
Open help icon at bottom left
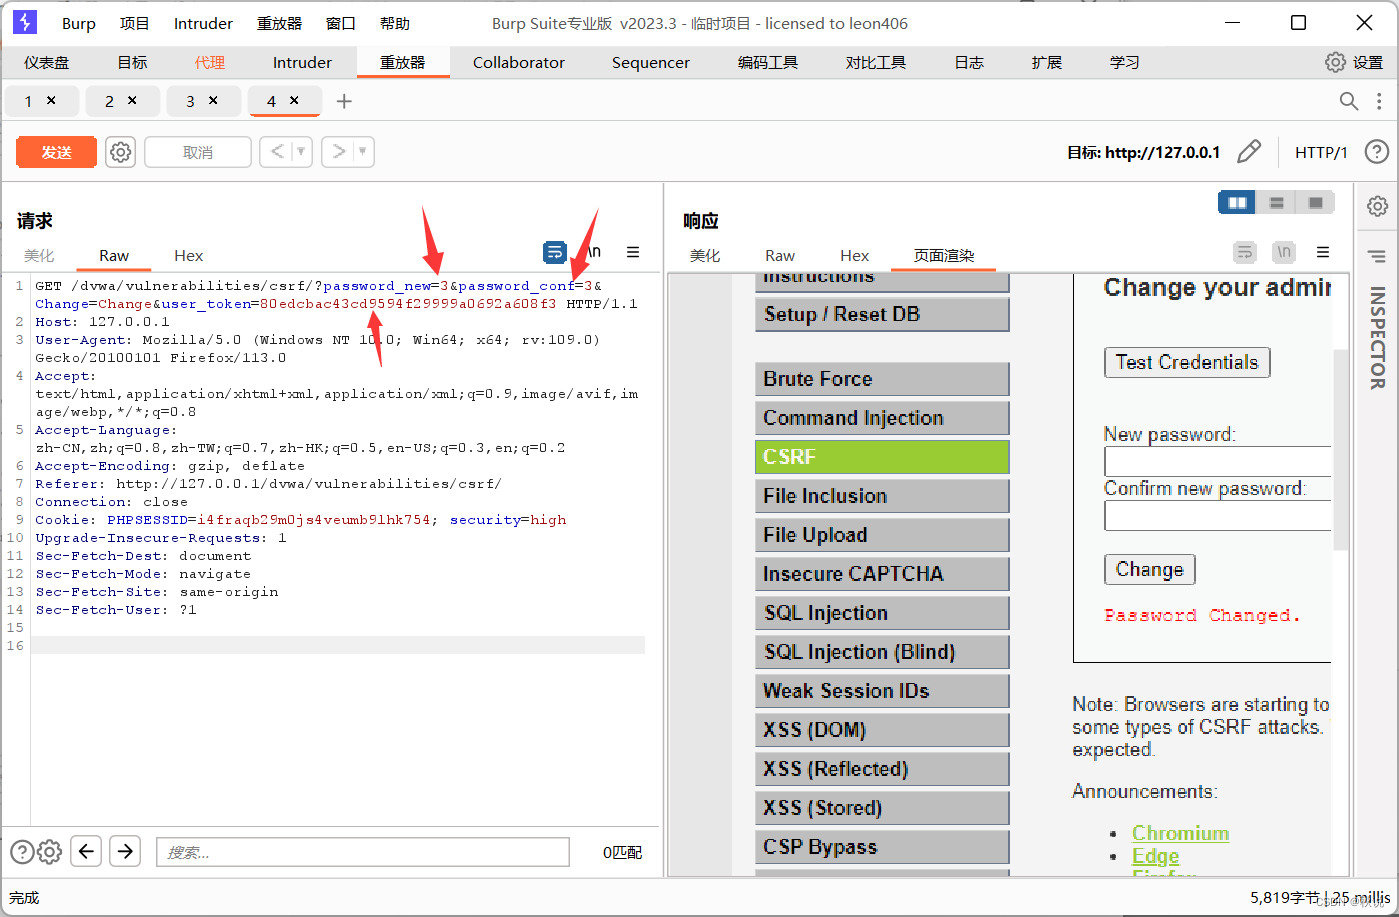[22, 852]
